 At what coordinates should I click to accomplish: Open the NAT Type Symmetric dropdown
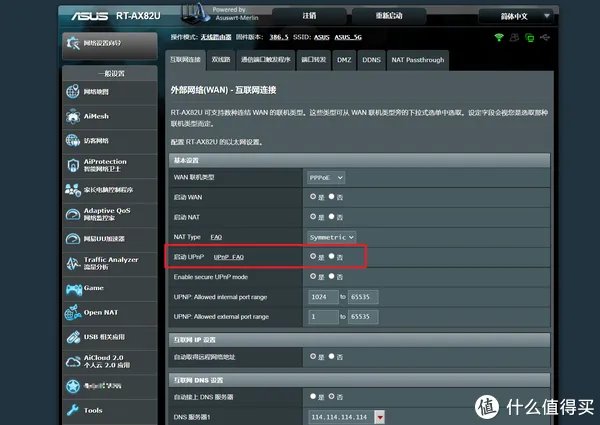click(x=331, y=237)
